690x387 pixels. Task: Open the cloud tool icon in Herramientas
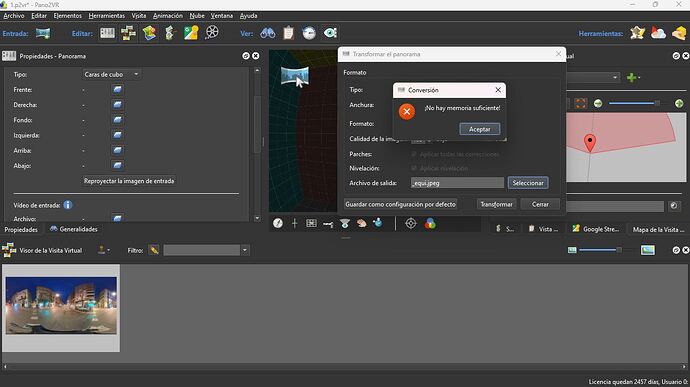pos(658,33)
